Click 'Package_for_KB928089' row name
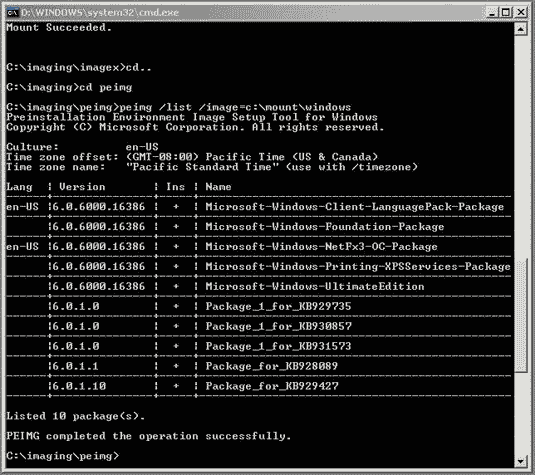 (x=272, y=366)
